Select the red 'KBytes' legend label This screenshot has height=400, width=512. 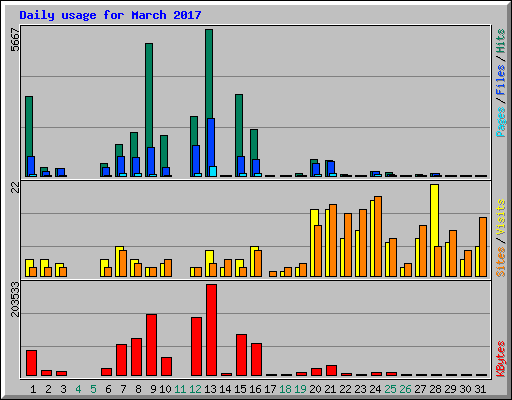tap(500, 359)
